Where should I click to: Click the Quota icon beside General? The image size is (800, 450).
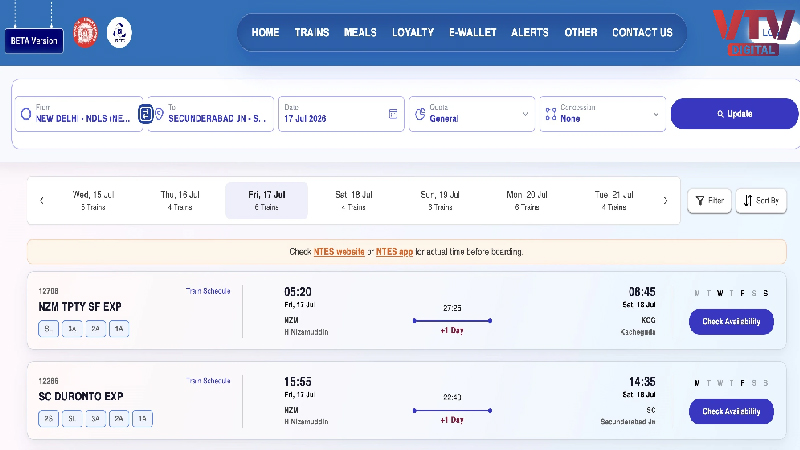click(420, 114)
